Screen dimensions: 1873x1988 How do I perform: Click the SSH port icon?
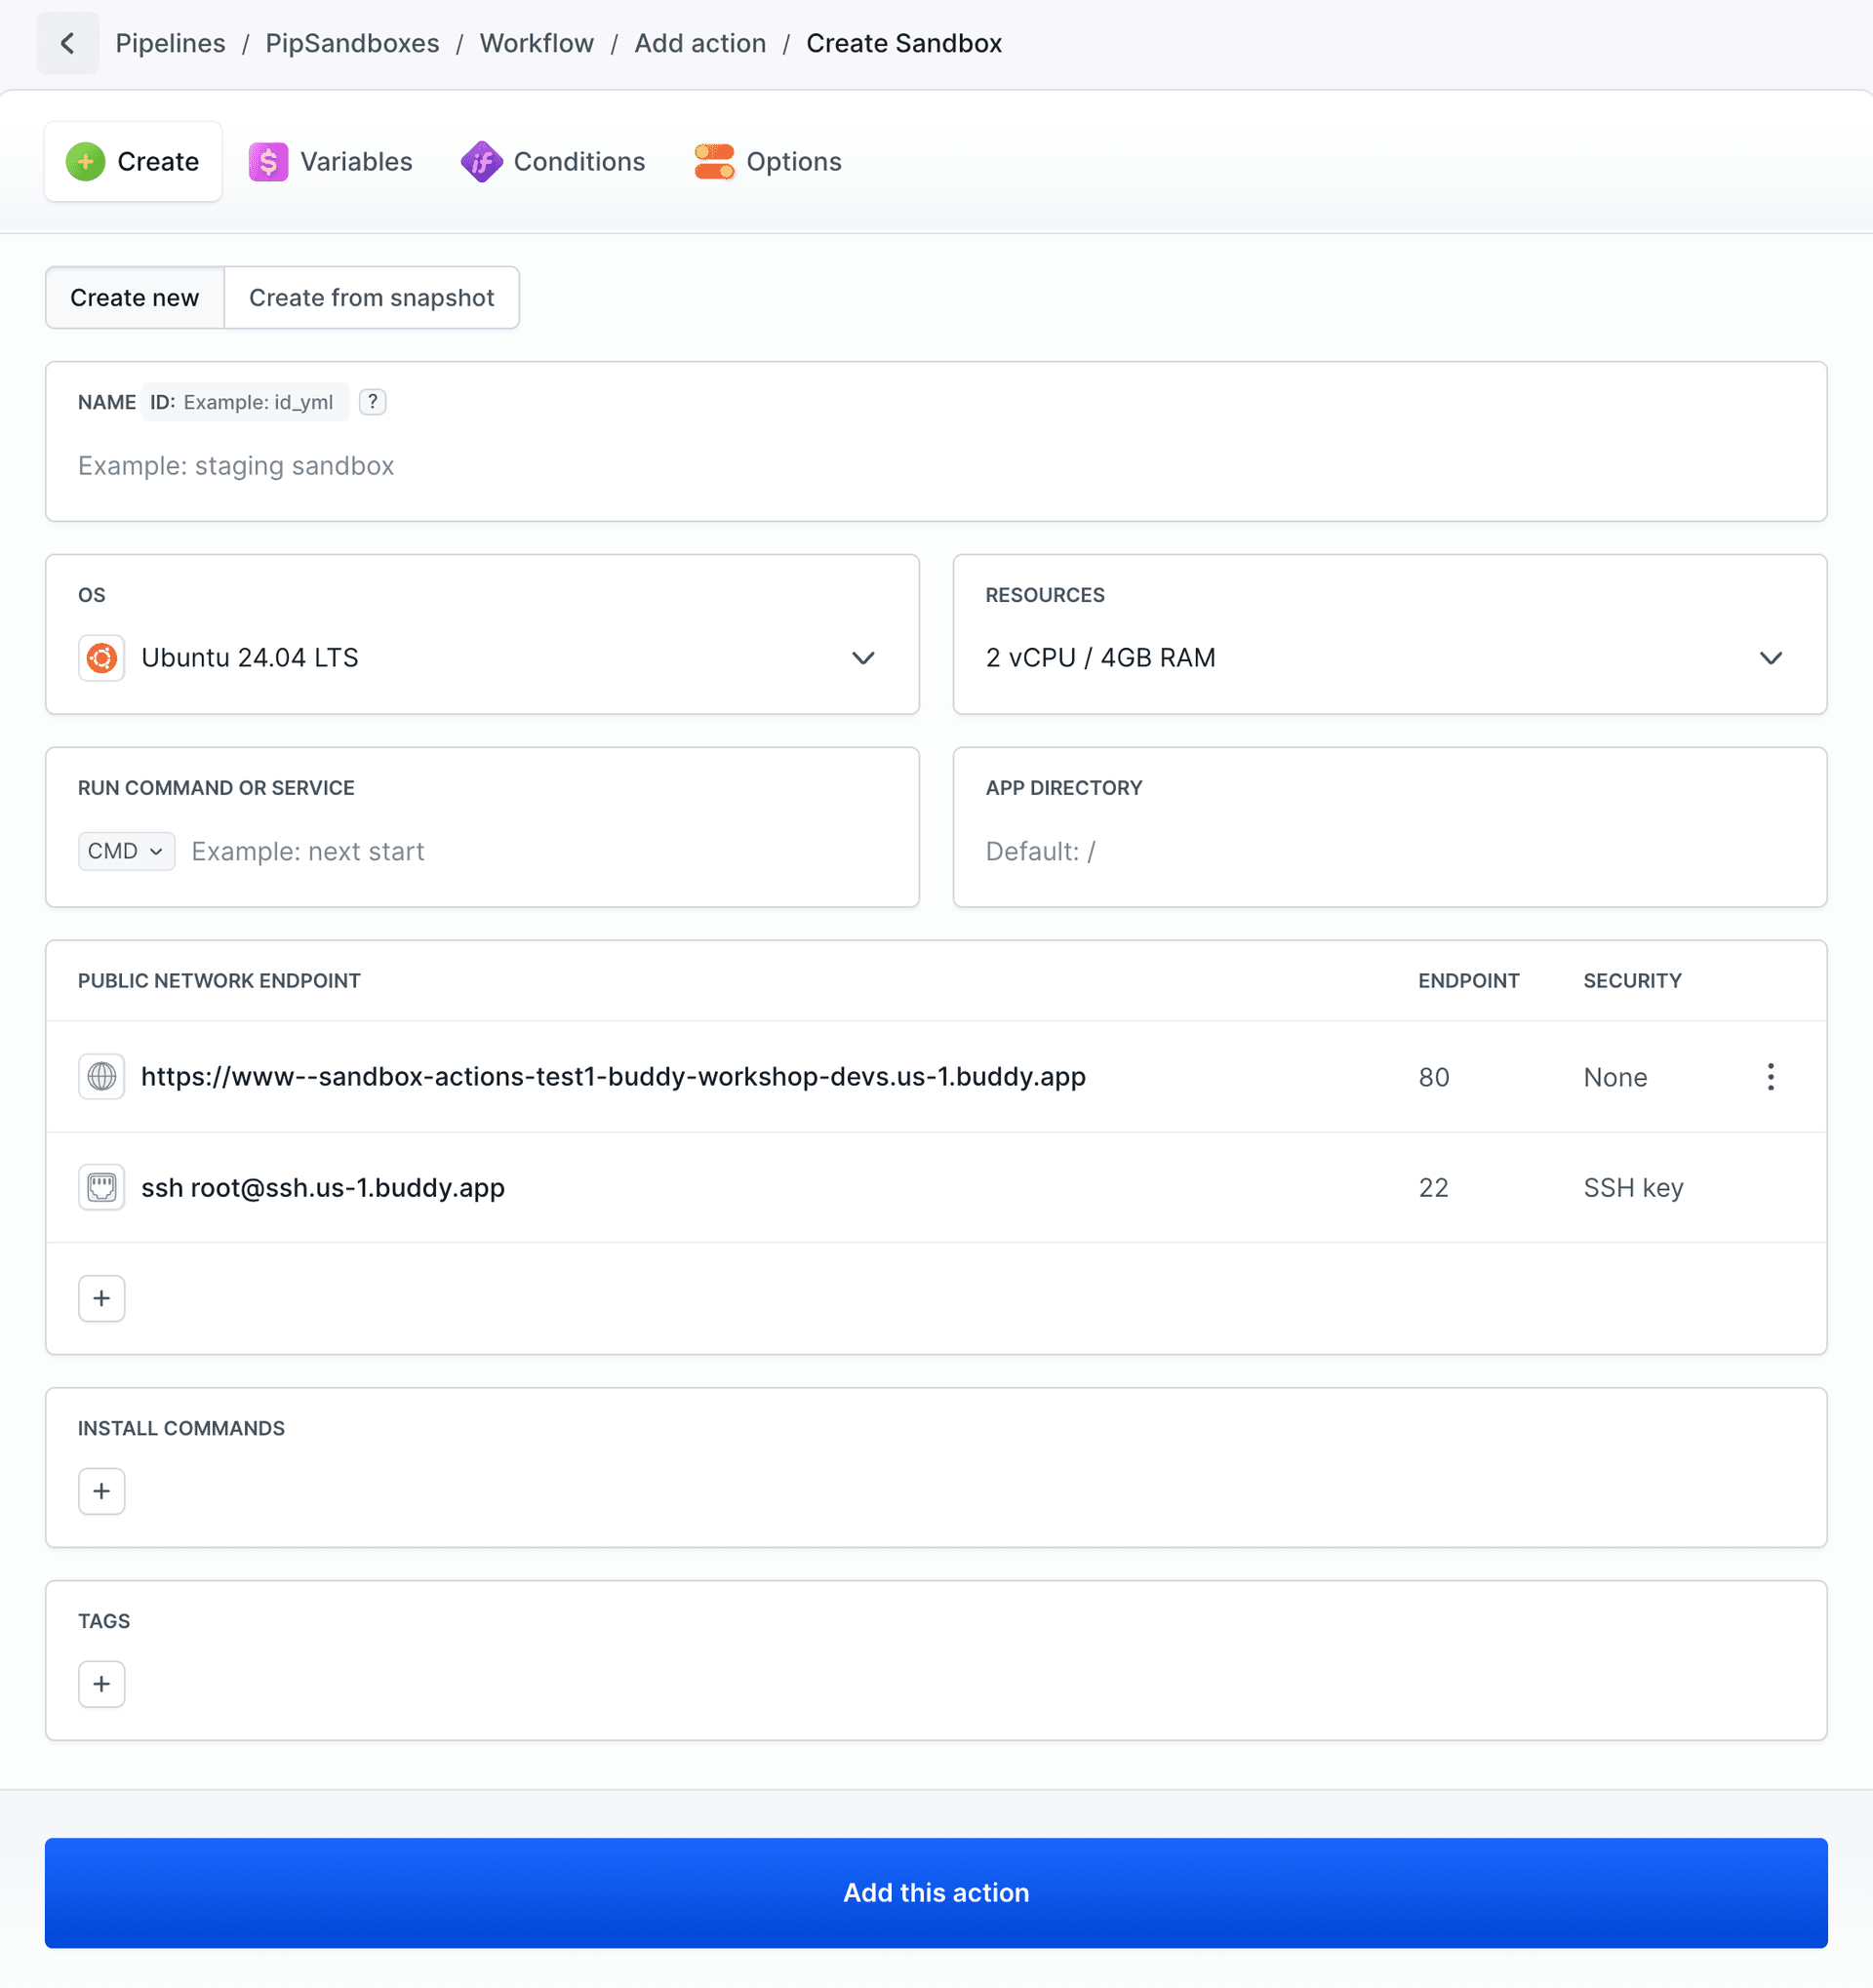coord(101,1188)
